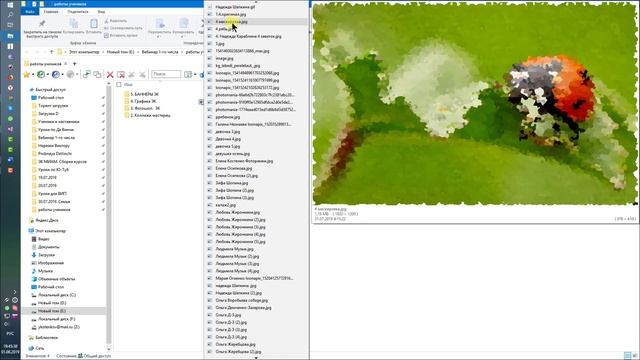Image resolution: width=640 pixels, height=360 pixels.
Task: Click the up-arrow navigation button
Action: coord(51,52)
